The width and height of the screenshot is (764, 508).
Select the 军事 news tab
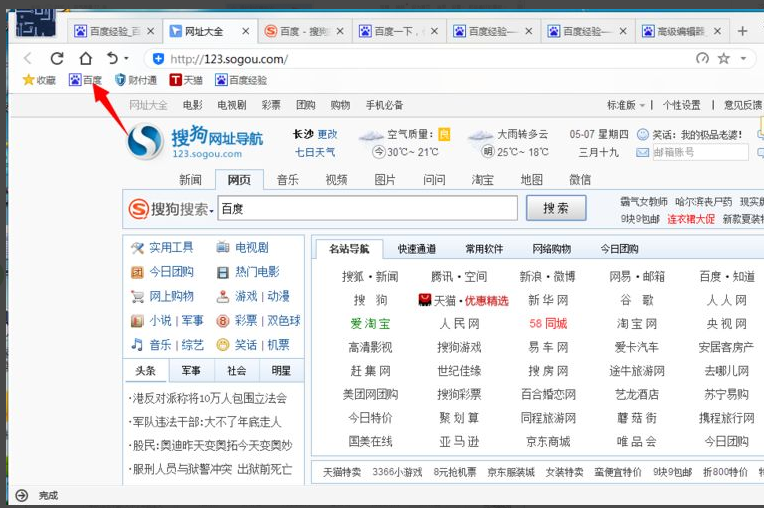(191, 370)
